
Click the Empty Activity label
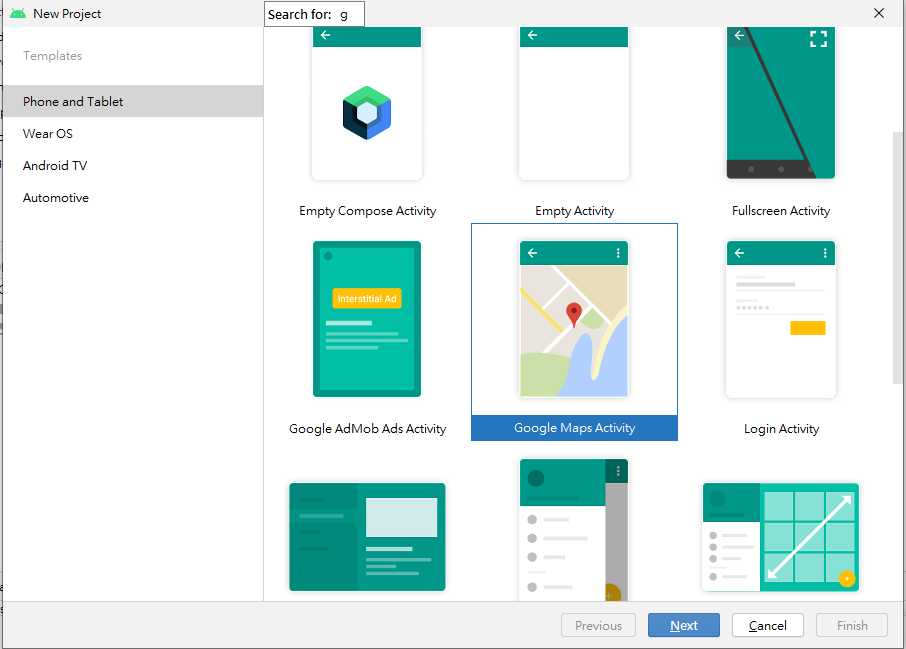574,211
